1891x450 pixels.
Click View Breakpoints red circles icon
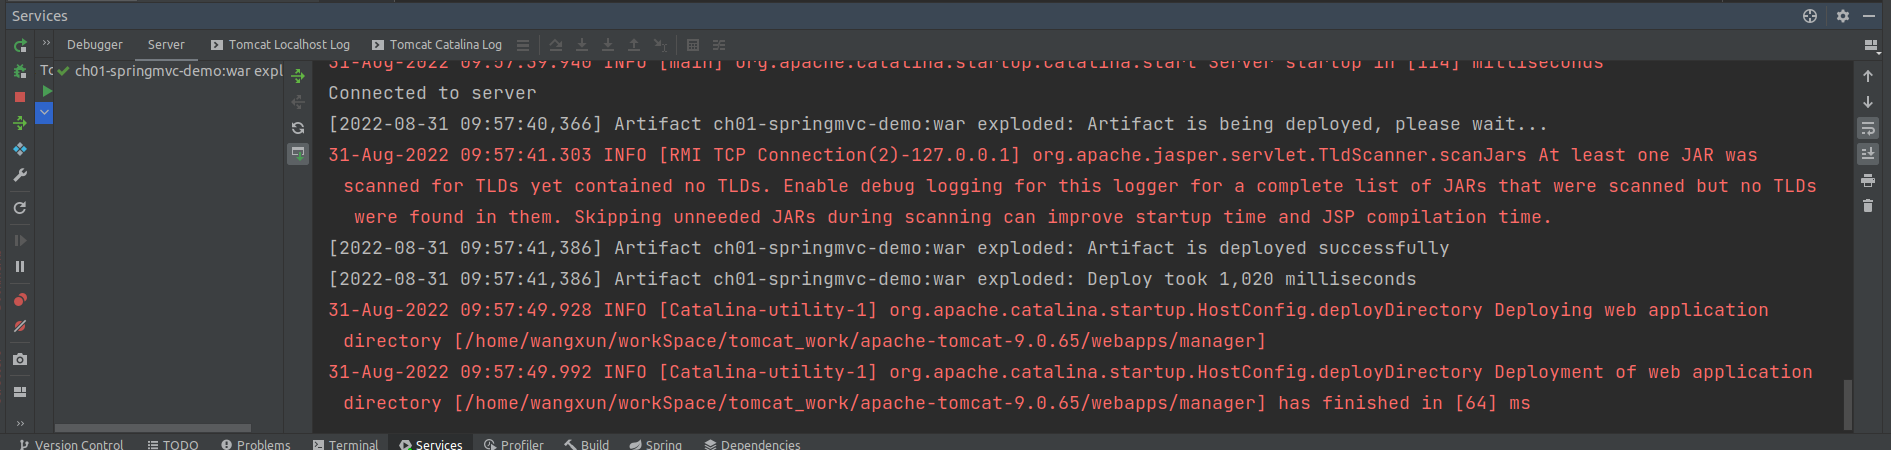[19, 299]
